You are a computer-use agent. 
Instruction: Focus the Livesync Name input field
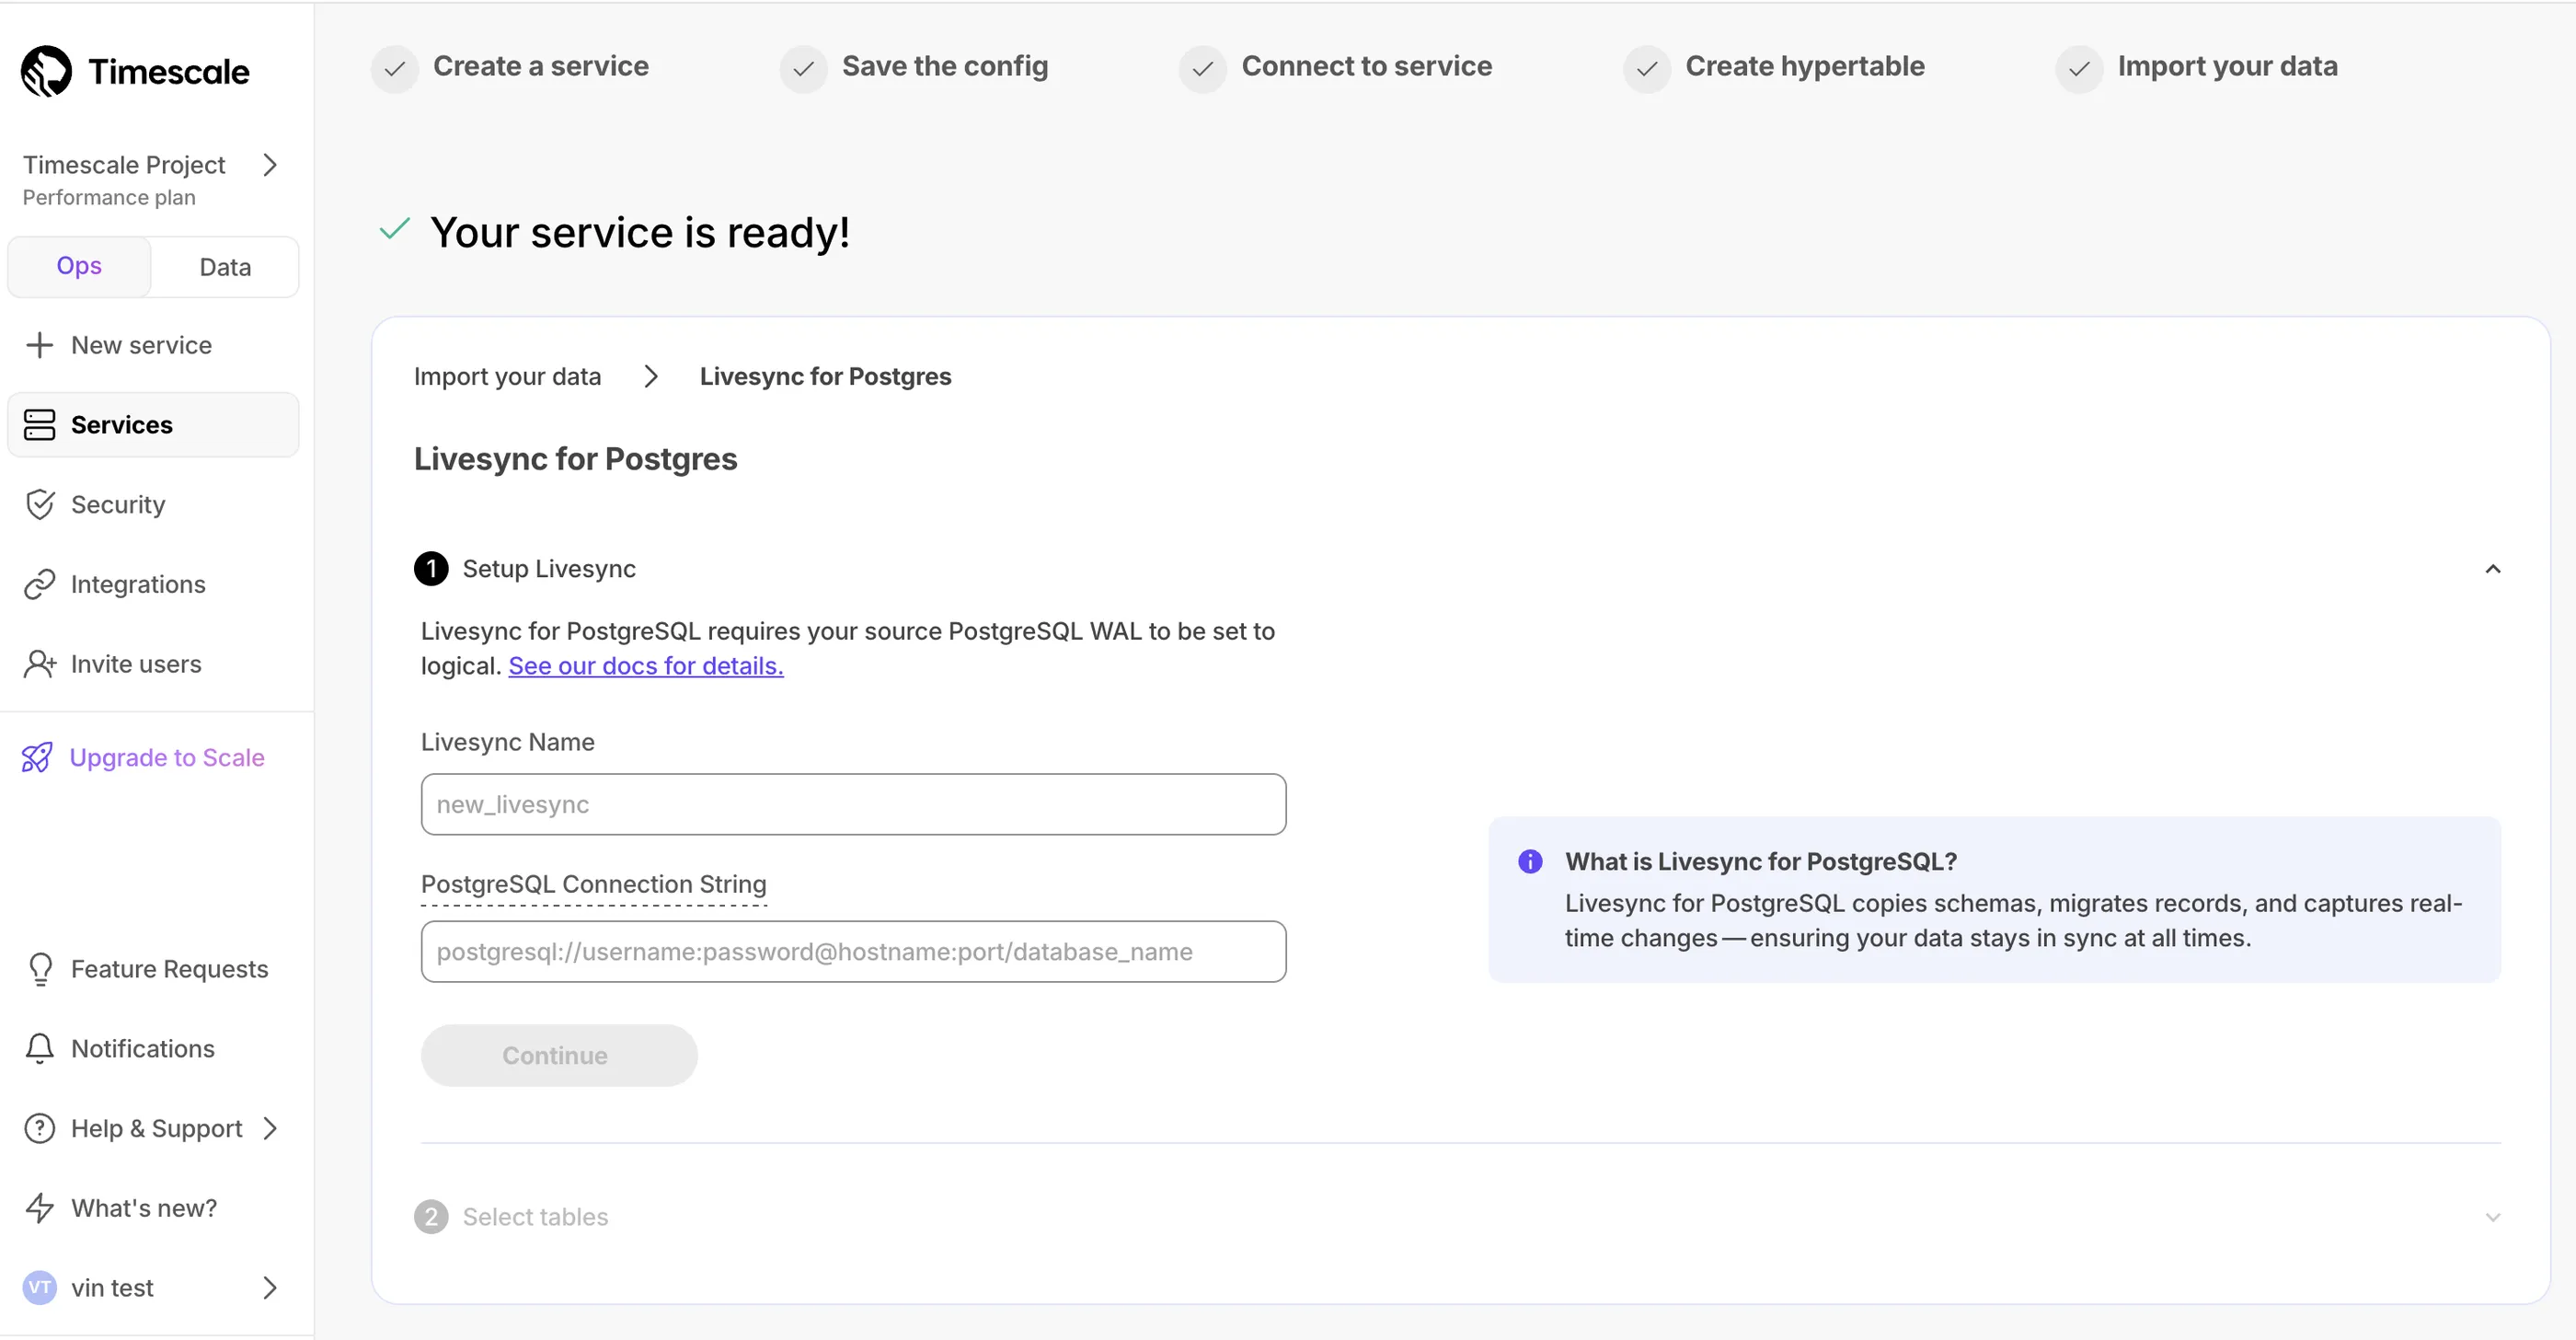tap(853, 804)
